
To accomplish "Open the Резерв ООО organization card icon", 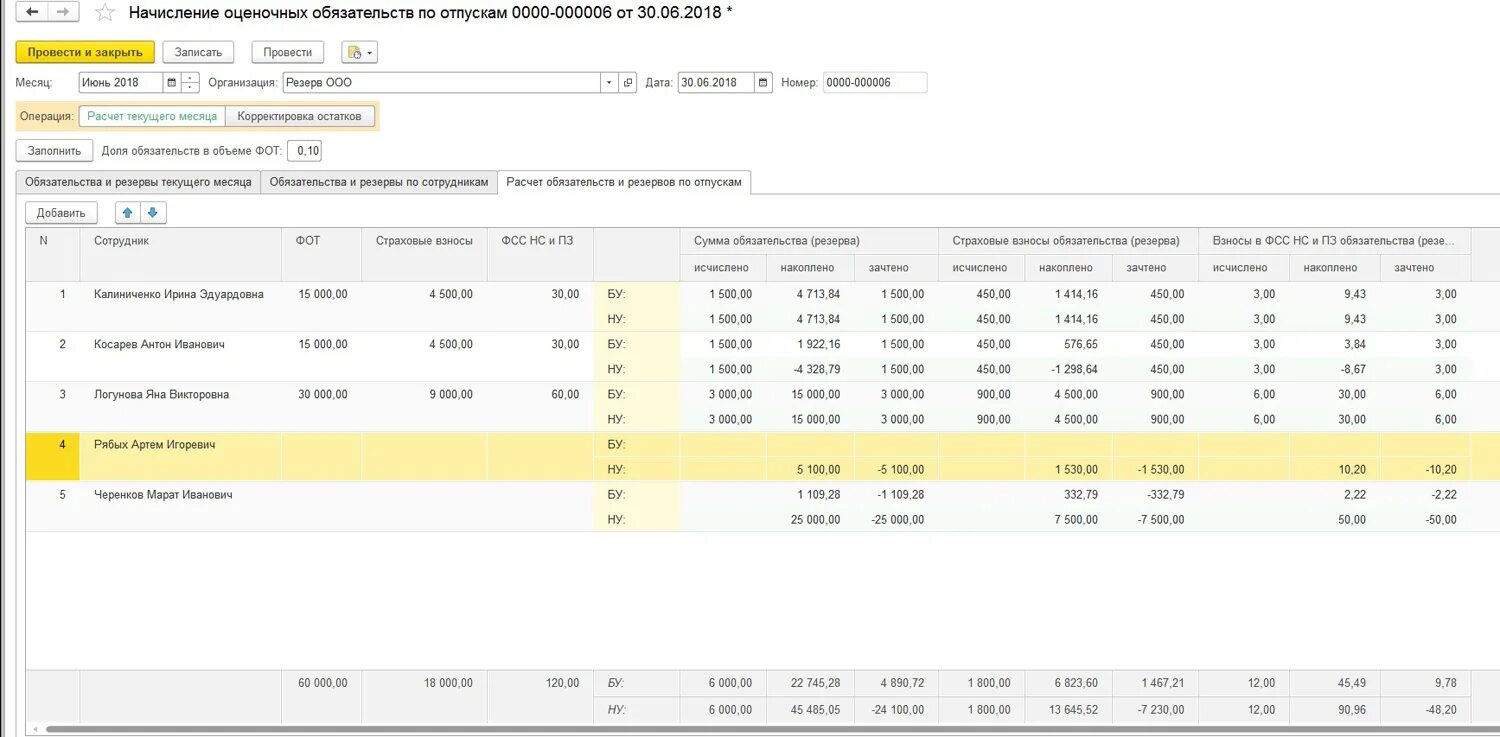I will coord(628,83).
